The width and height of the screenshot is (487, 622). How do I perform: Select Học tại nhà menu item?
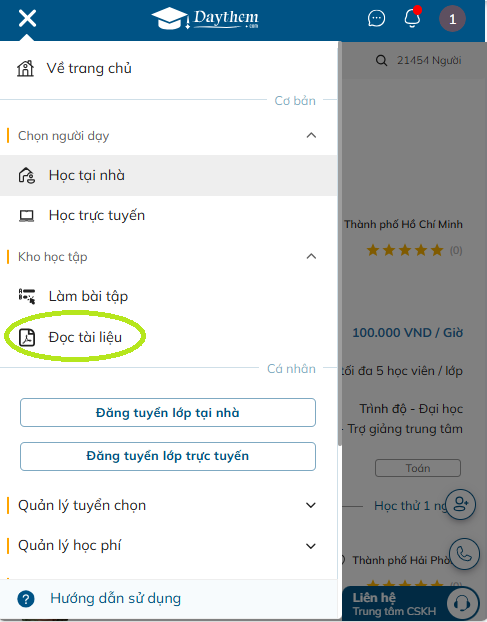[x=169, y=175]
